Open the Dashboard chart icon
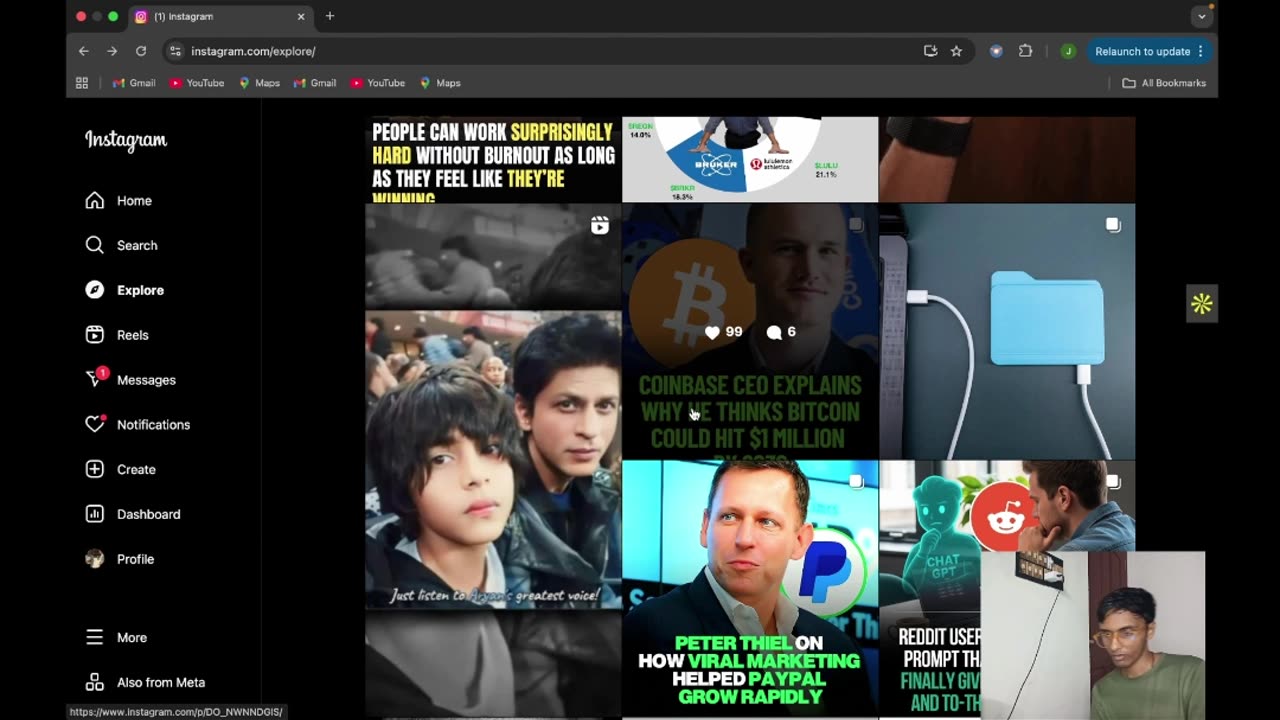This screenshot has height=720, width=1280. [x=95, y=514]
